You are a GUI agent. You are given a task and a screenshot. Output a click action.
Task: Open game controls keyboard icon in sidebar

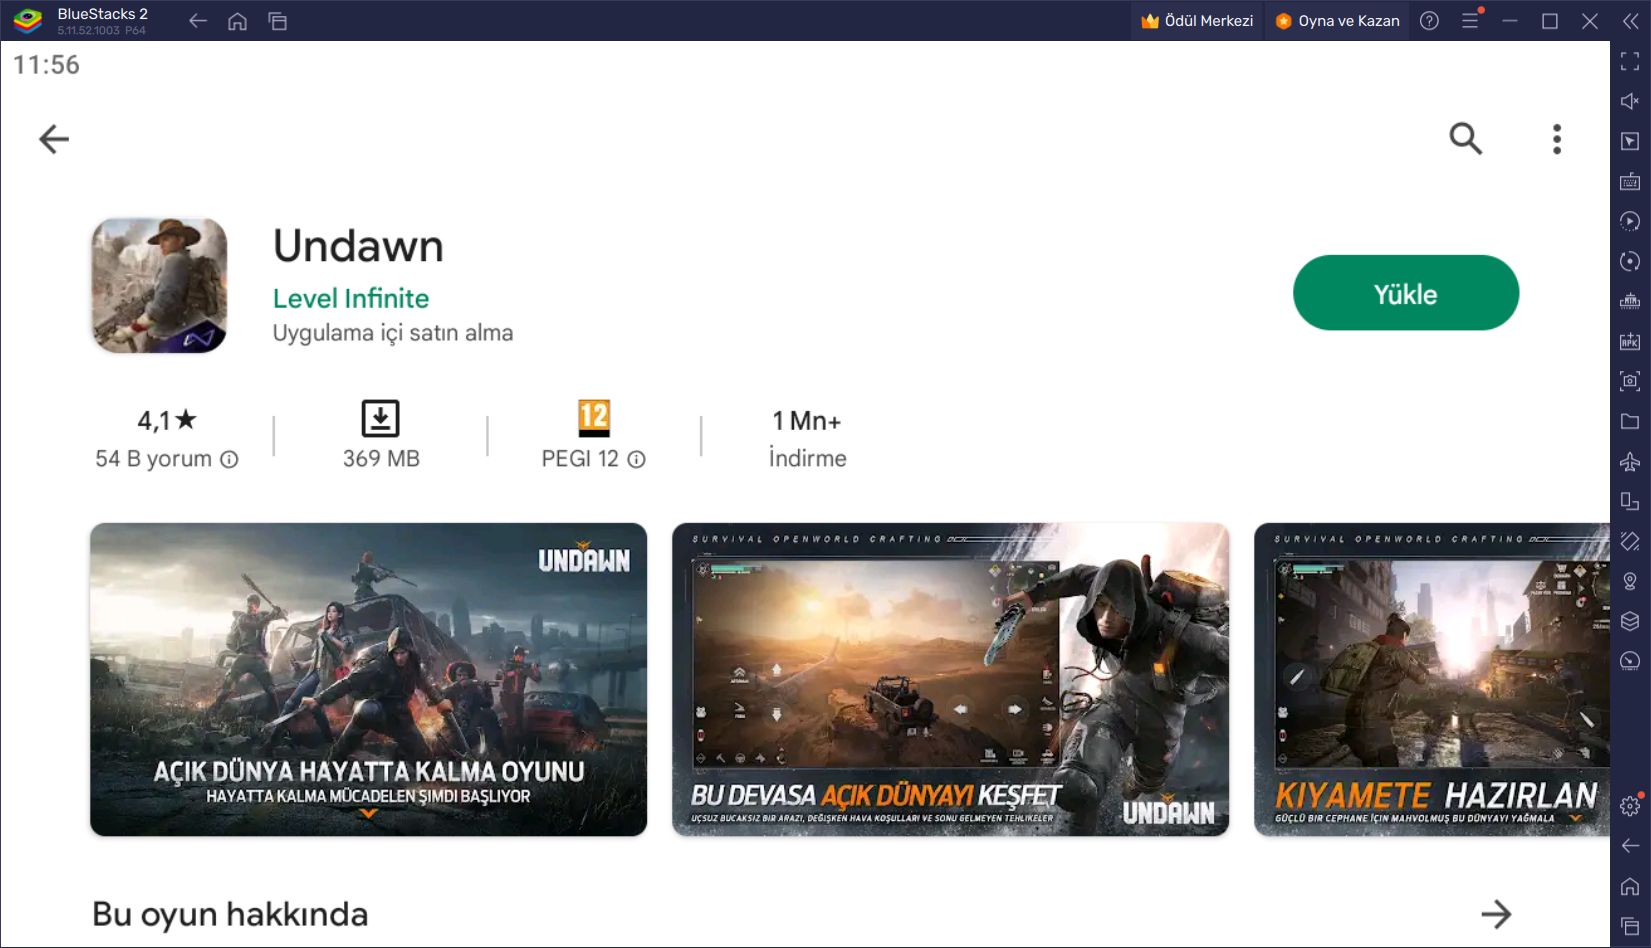(1630, 181)
